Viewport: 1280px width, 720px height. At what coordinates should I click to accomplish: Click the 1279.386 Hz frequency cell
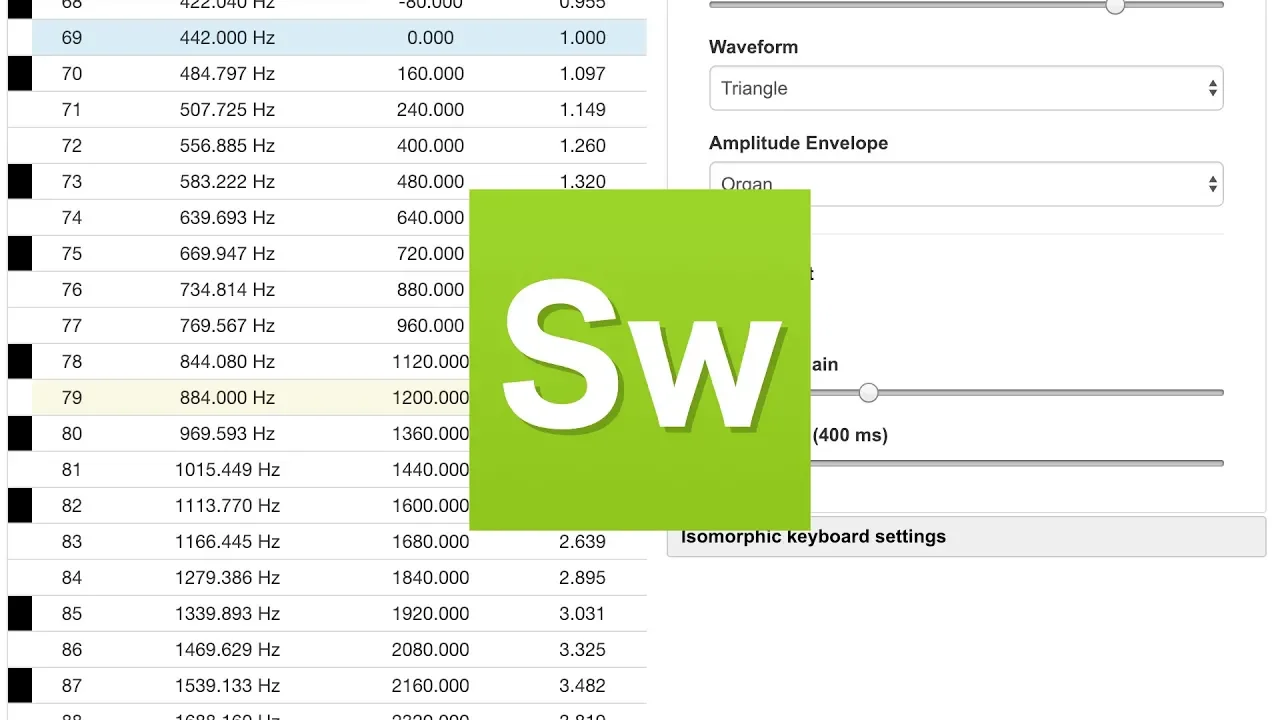point(227,578)
